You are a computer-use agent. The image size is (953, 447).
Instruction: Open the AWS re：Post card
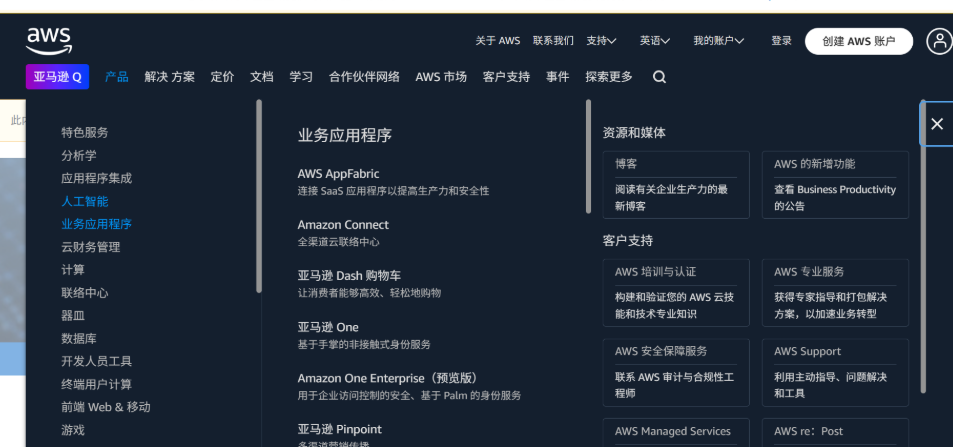(x=835, y=432)
